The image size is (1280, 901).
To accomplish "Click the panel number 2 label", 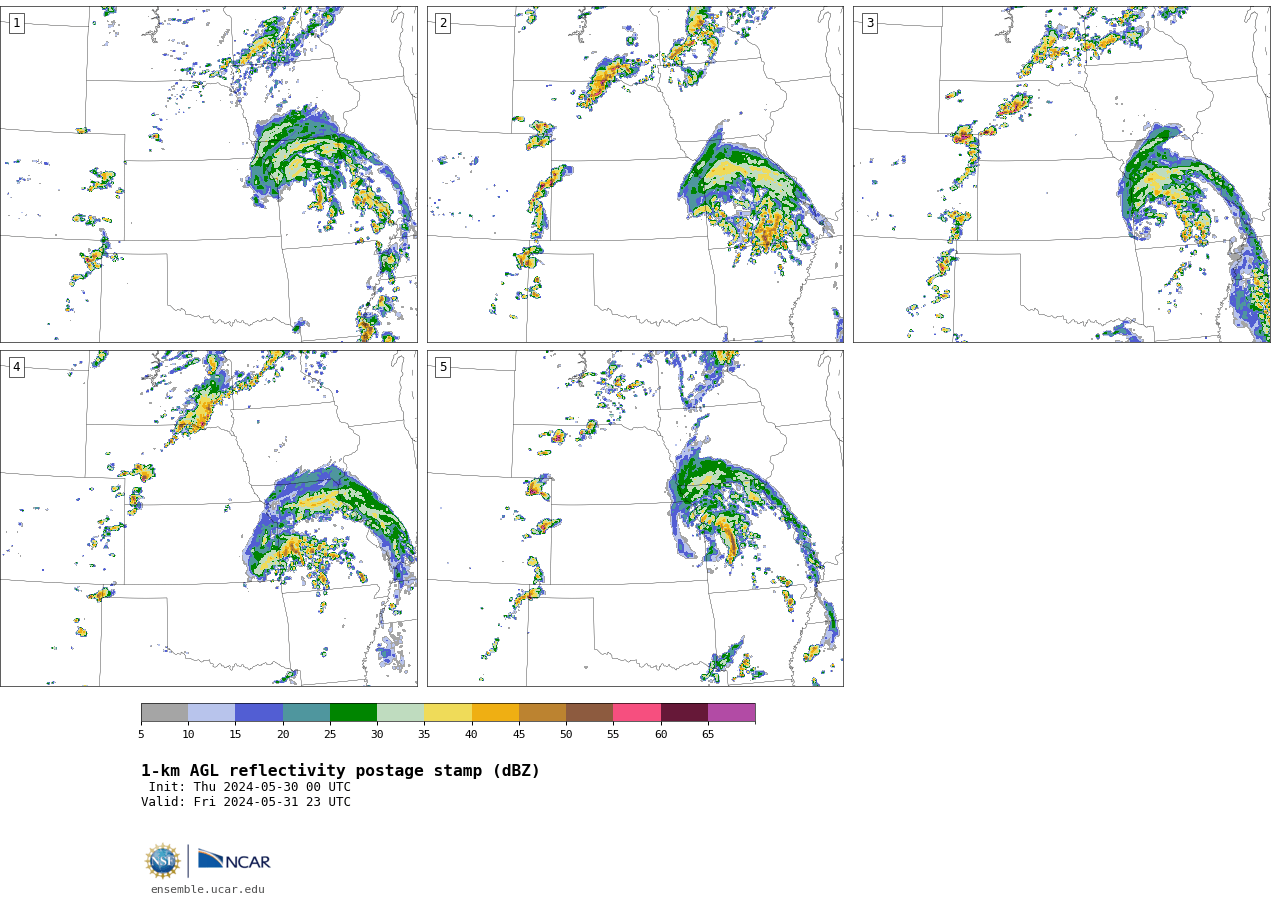I will 443,23.
